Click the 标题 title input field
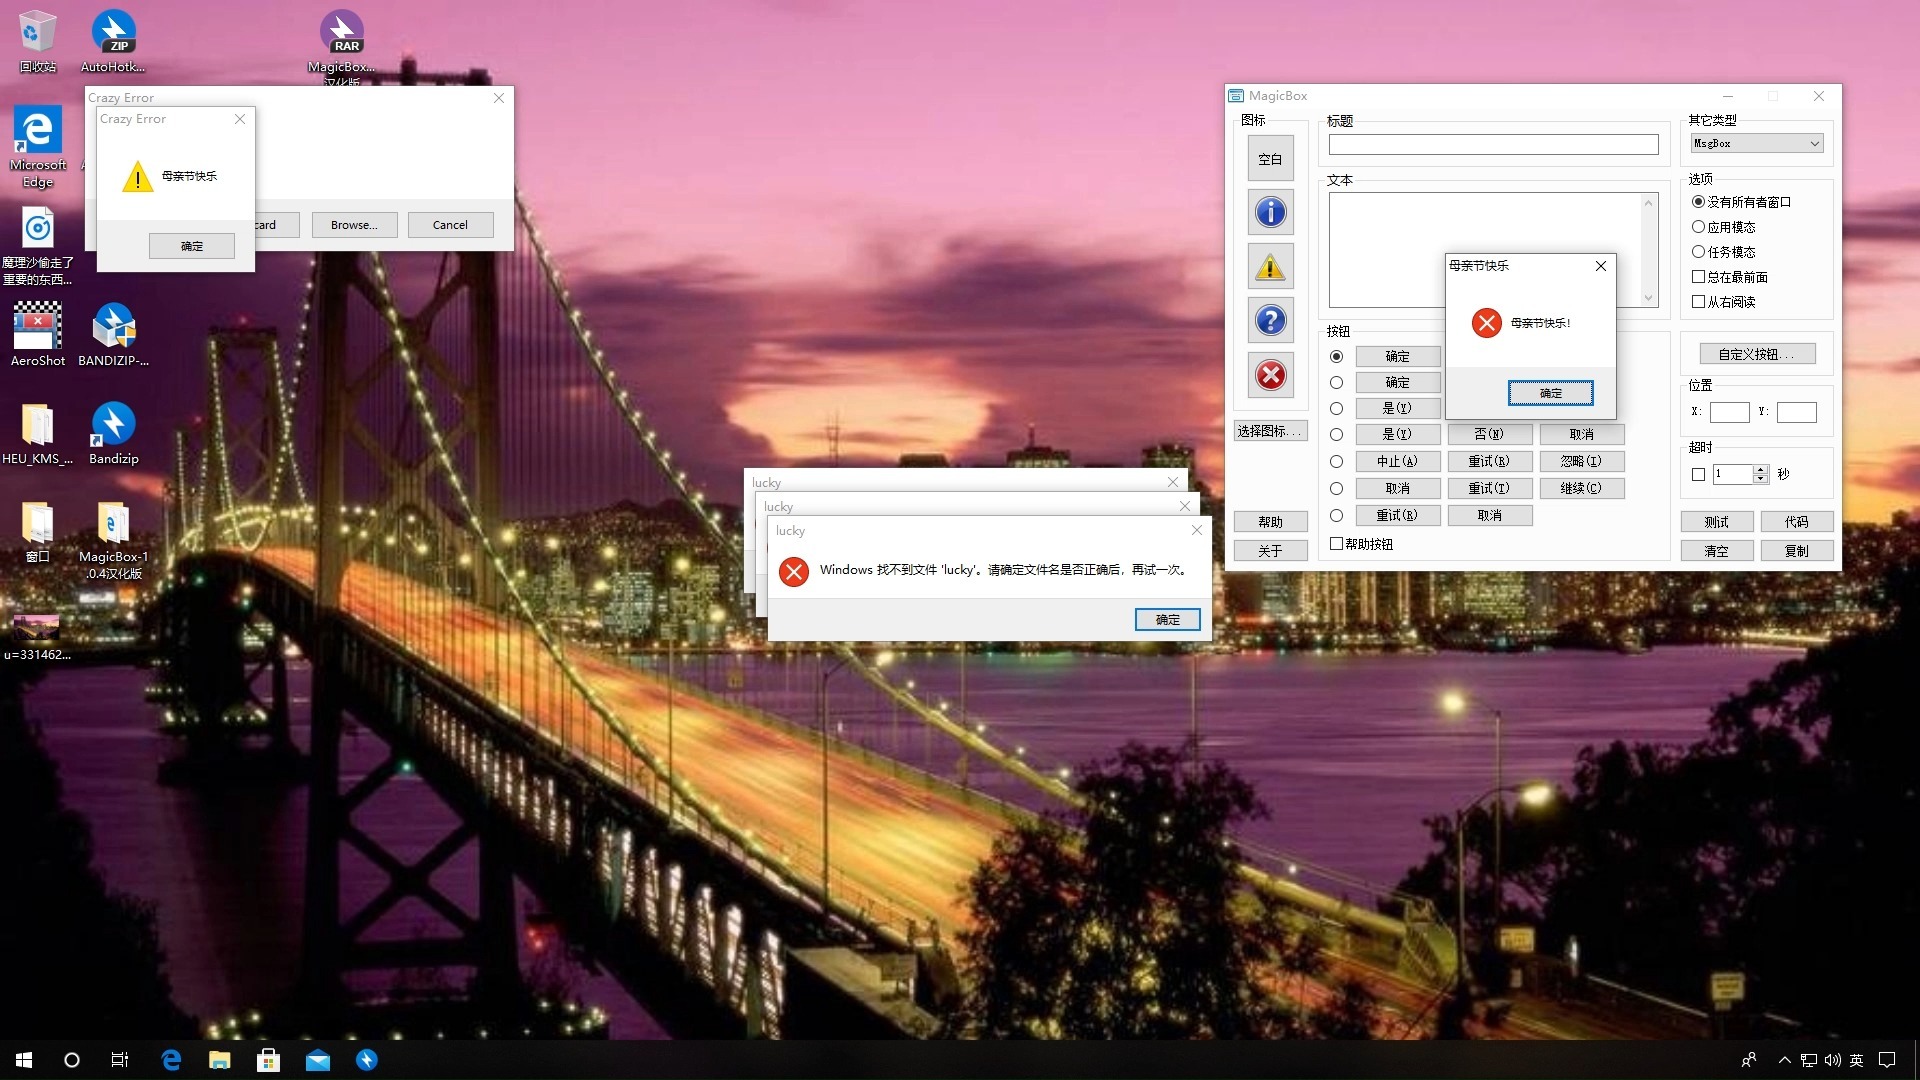The height and width of the screenshot is (1080, 1920). [1493, 145]
